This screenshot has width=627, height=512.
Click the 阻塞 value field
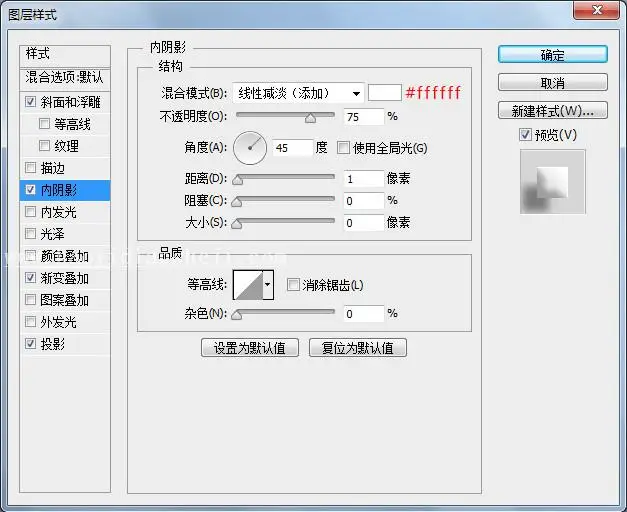point(363,201)
